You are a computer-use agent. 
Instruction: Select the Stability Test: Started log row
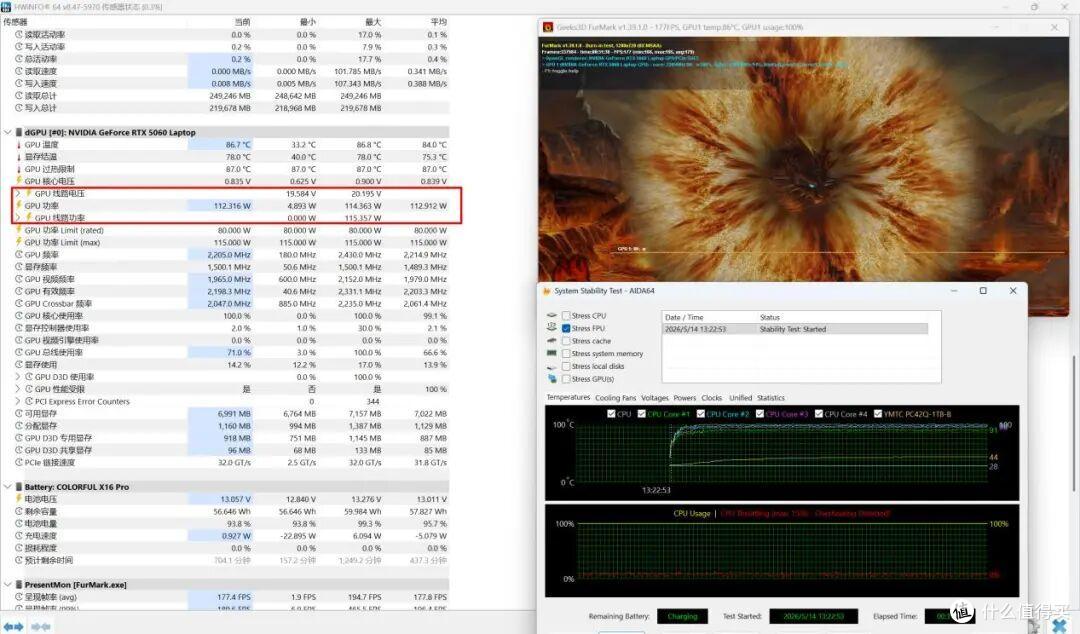click(795, 329)
